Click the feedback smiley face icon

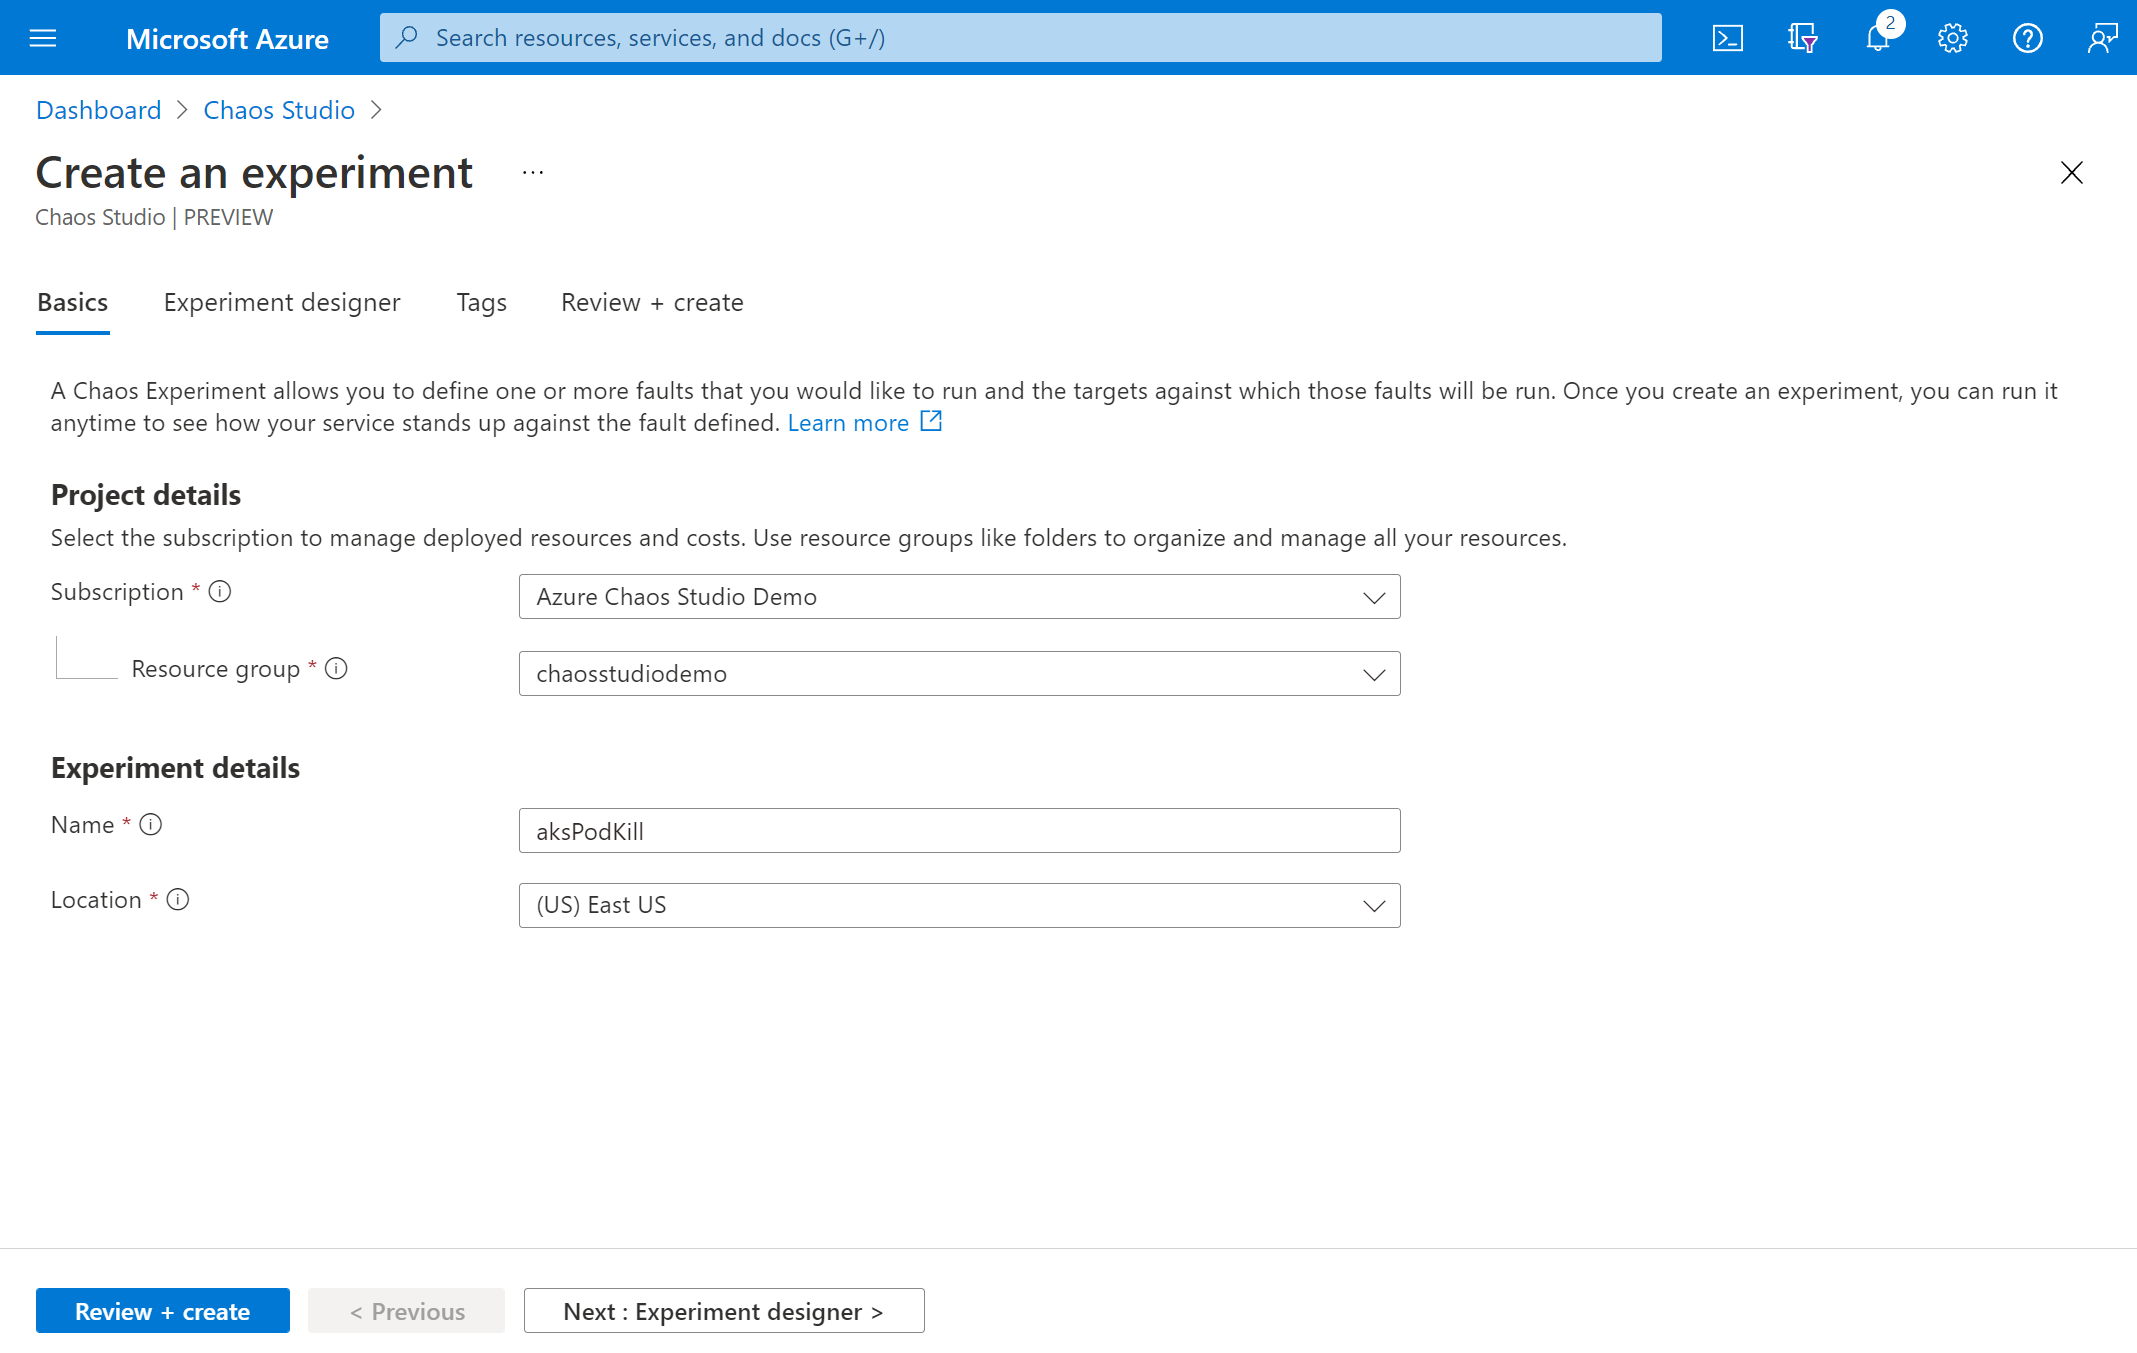2101,36
